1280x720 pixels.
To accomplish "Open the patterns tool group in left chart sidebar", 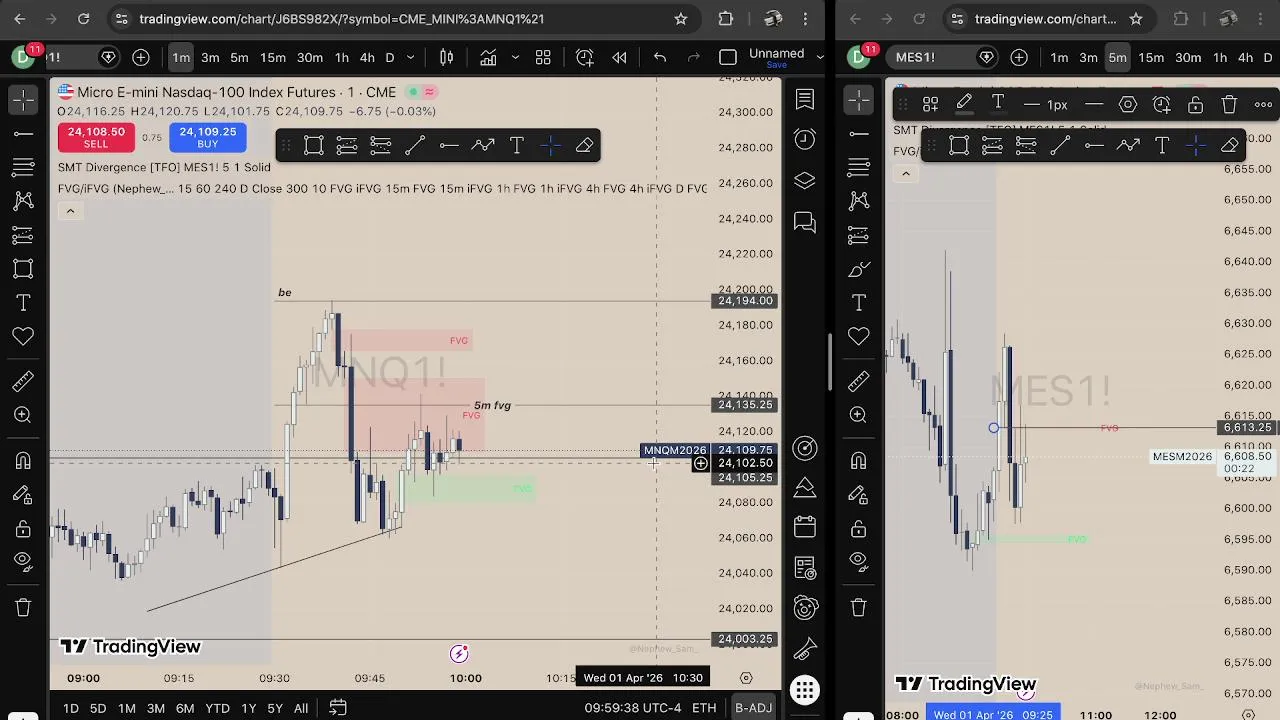I will pos(23,200).
